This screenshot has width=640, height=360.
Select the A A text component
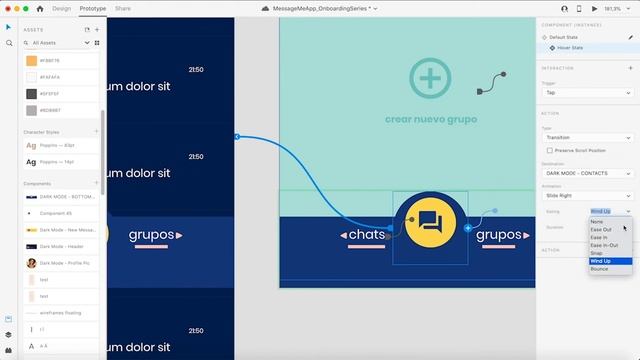(x=61, y=346)
